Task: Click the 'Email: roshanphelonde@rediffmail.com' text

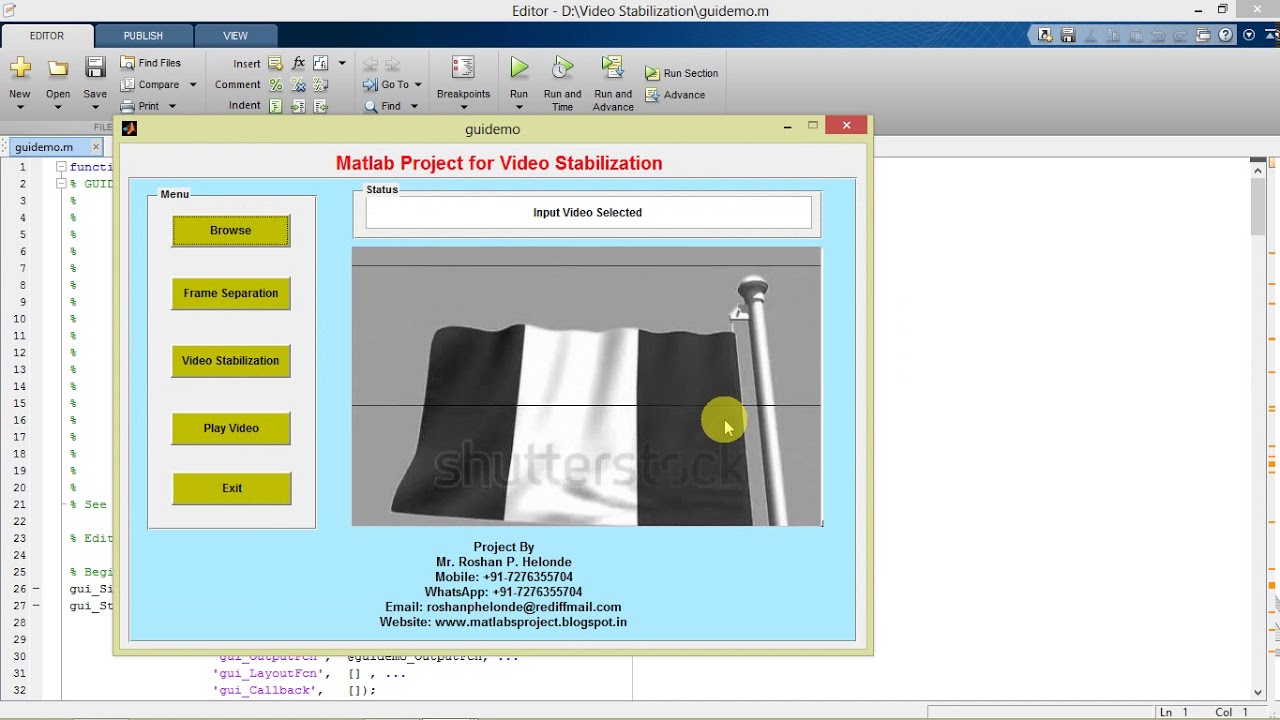Action: (503, 607)
